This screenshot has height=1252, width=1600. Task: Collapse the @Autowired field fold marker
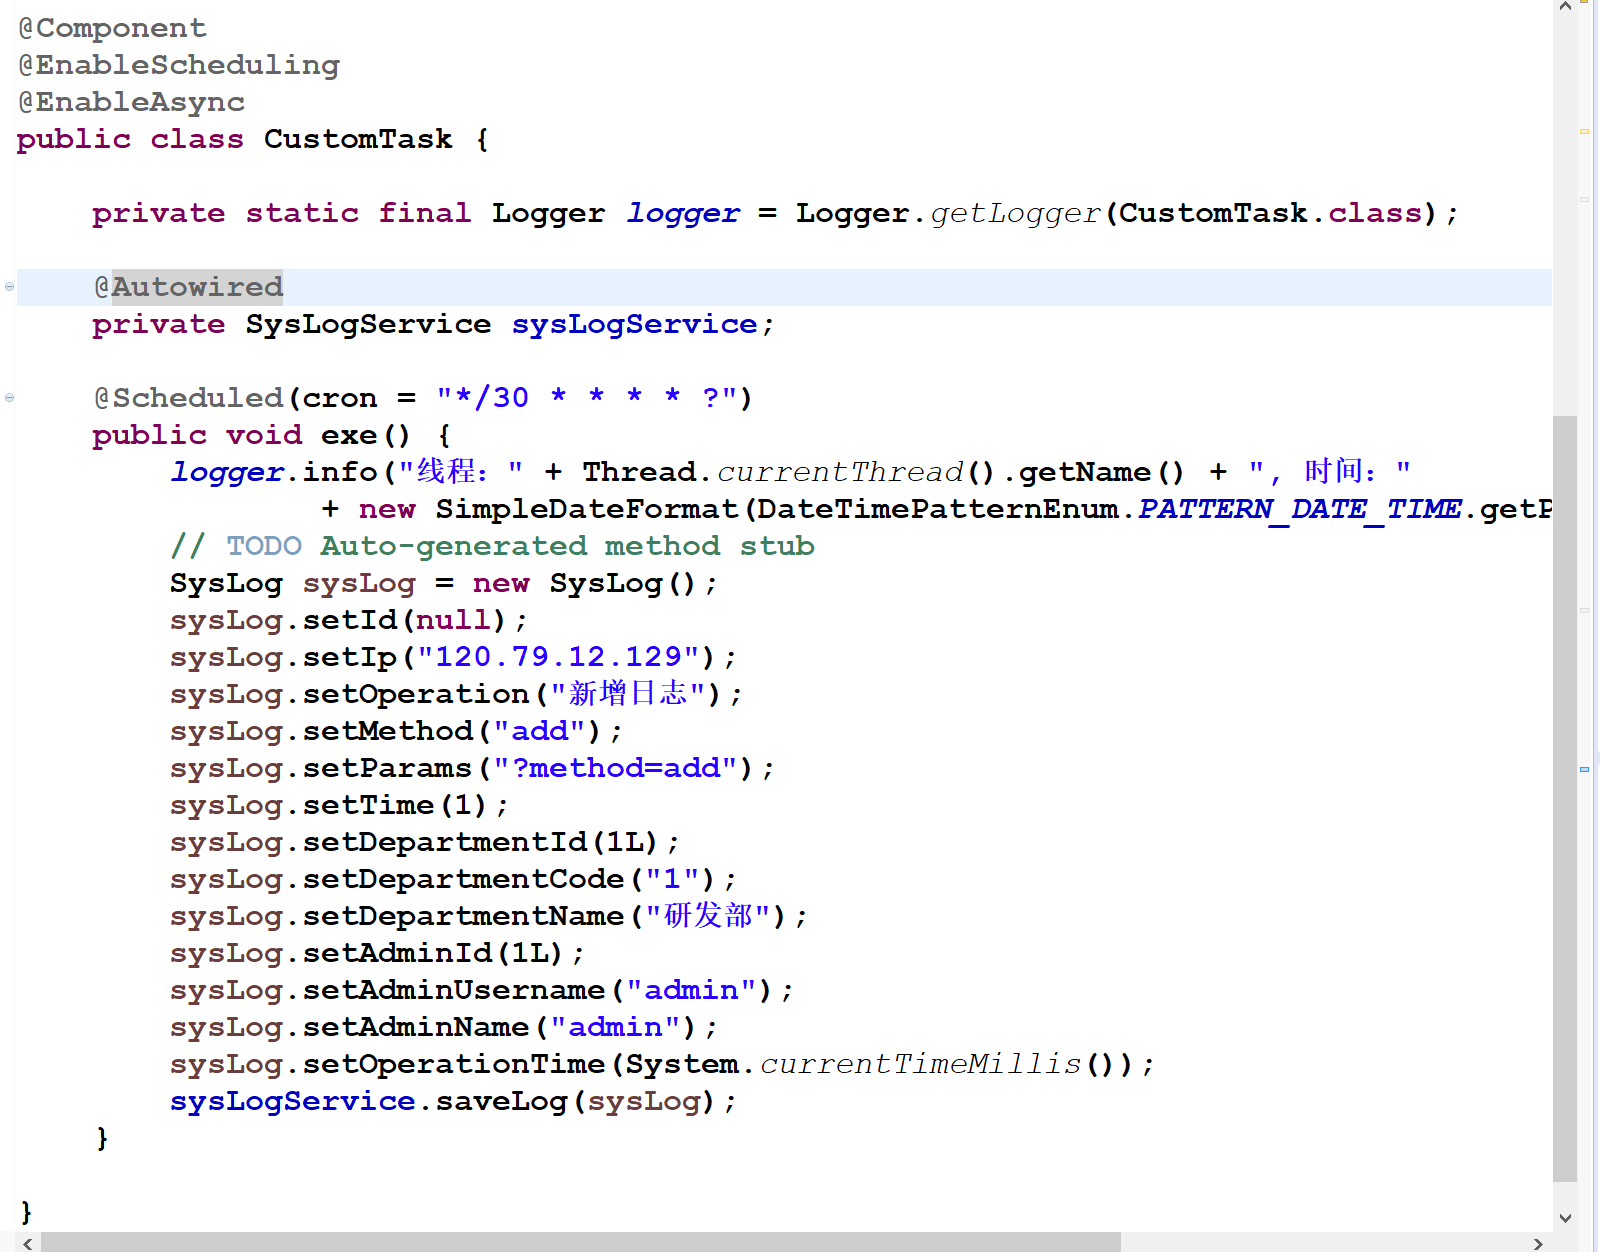(9, 287)
